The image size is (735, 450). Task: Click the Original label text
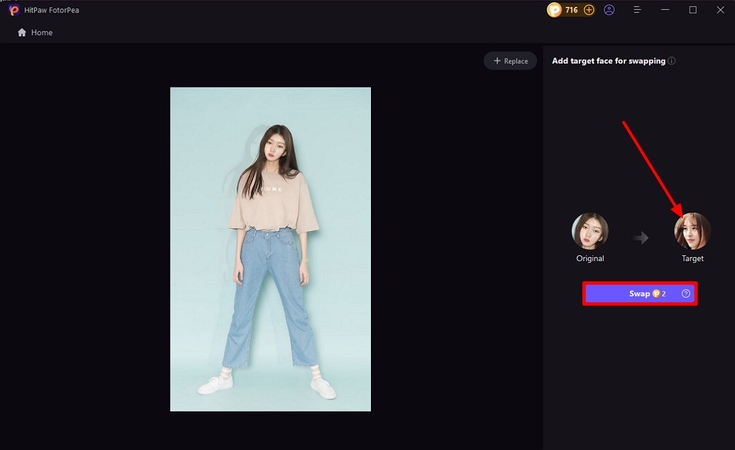[590, 258]
